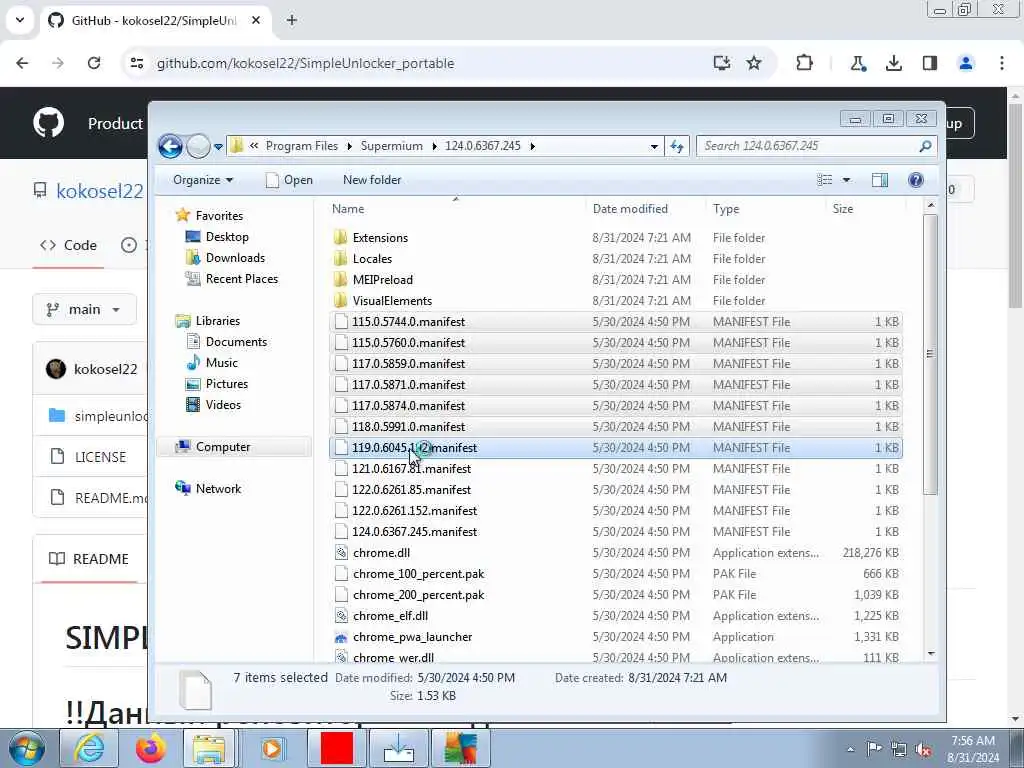Select the Extensions folder
The image size is (1024, 768).
coord(616,238)
